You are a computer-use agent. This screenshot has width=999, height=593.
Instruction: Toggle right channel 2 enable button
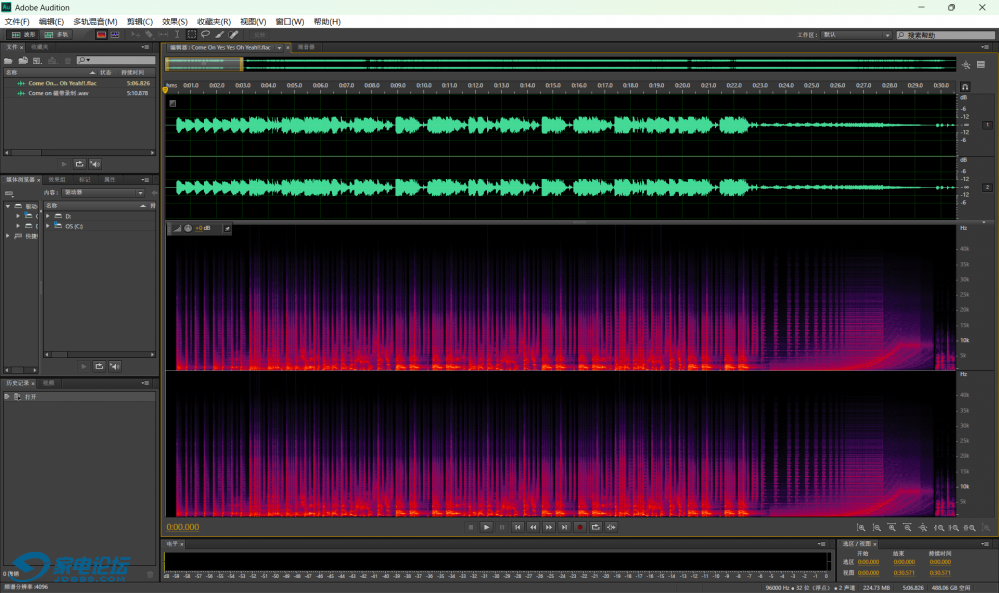[x=987, y=187]
